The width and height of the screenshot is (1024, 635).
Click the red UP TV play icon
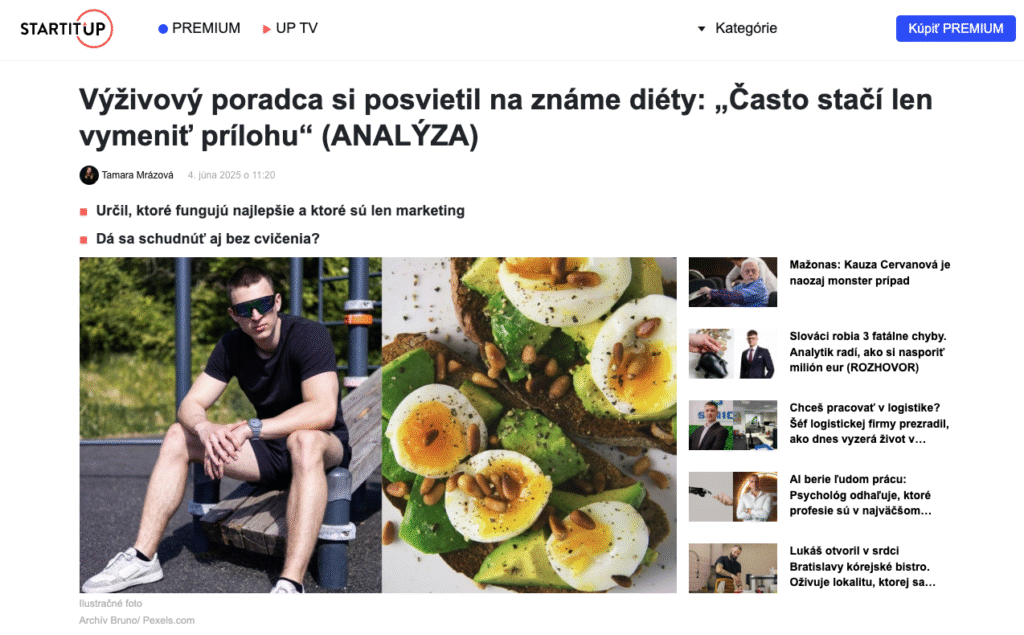pyautogui.click(x=266, y=29)
